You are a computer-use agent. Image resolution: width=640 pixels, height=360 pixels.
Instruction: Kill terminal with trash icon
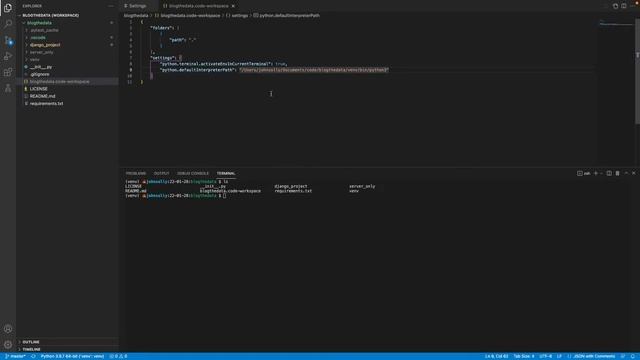tap(618, 173)
